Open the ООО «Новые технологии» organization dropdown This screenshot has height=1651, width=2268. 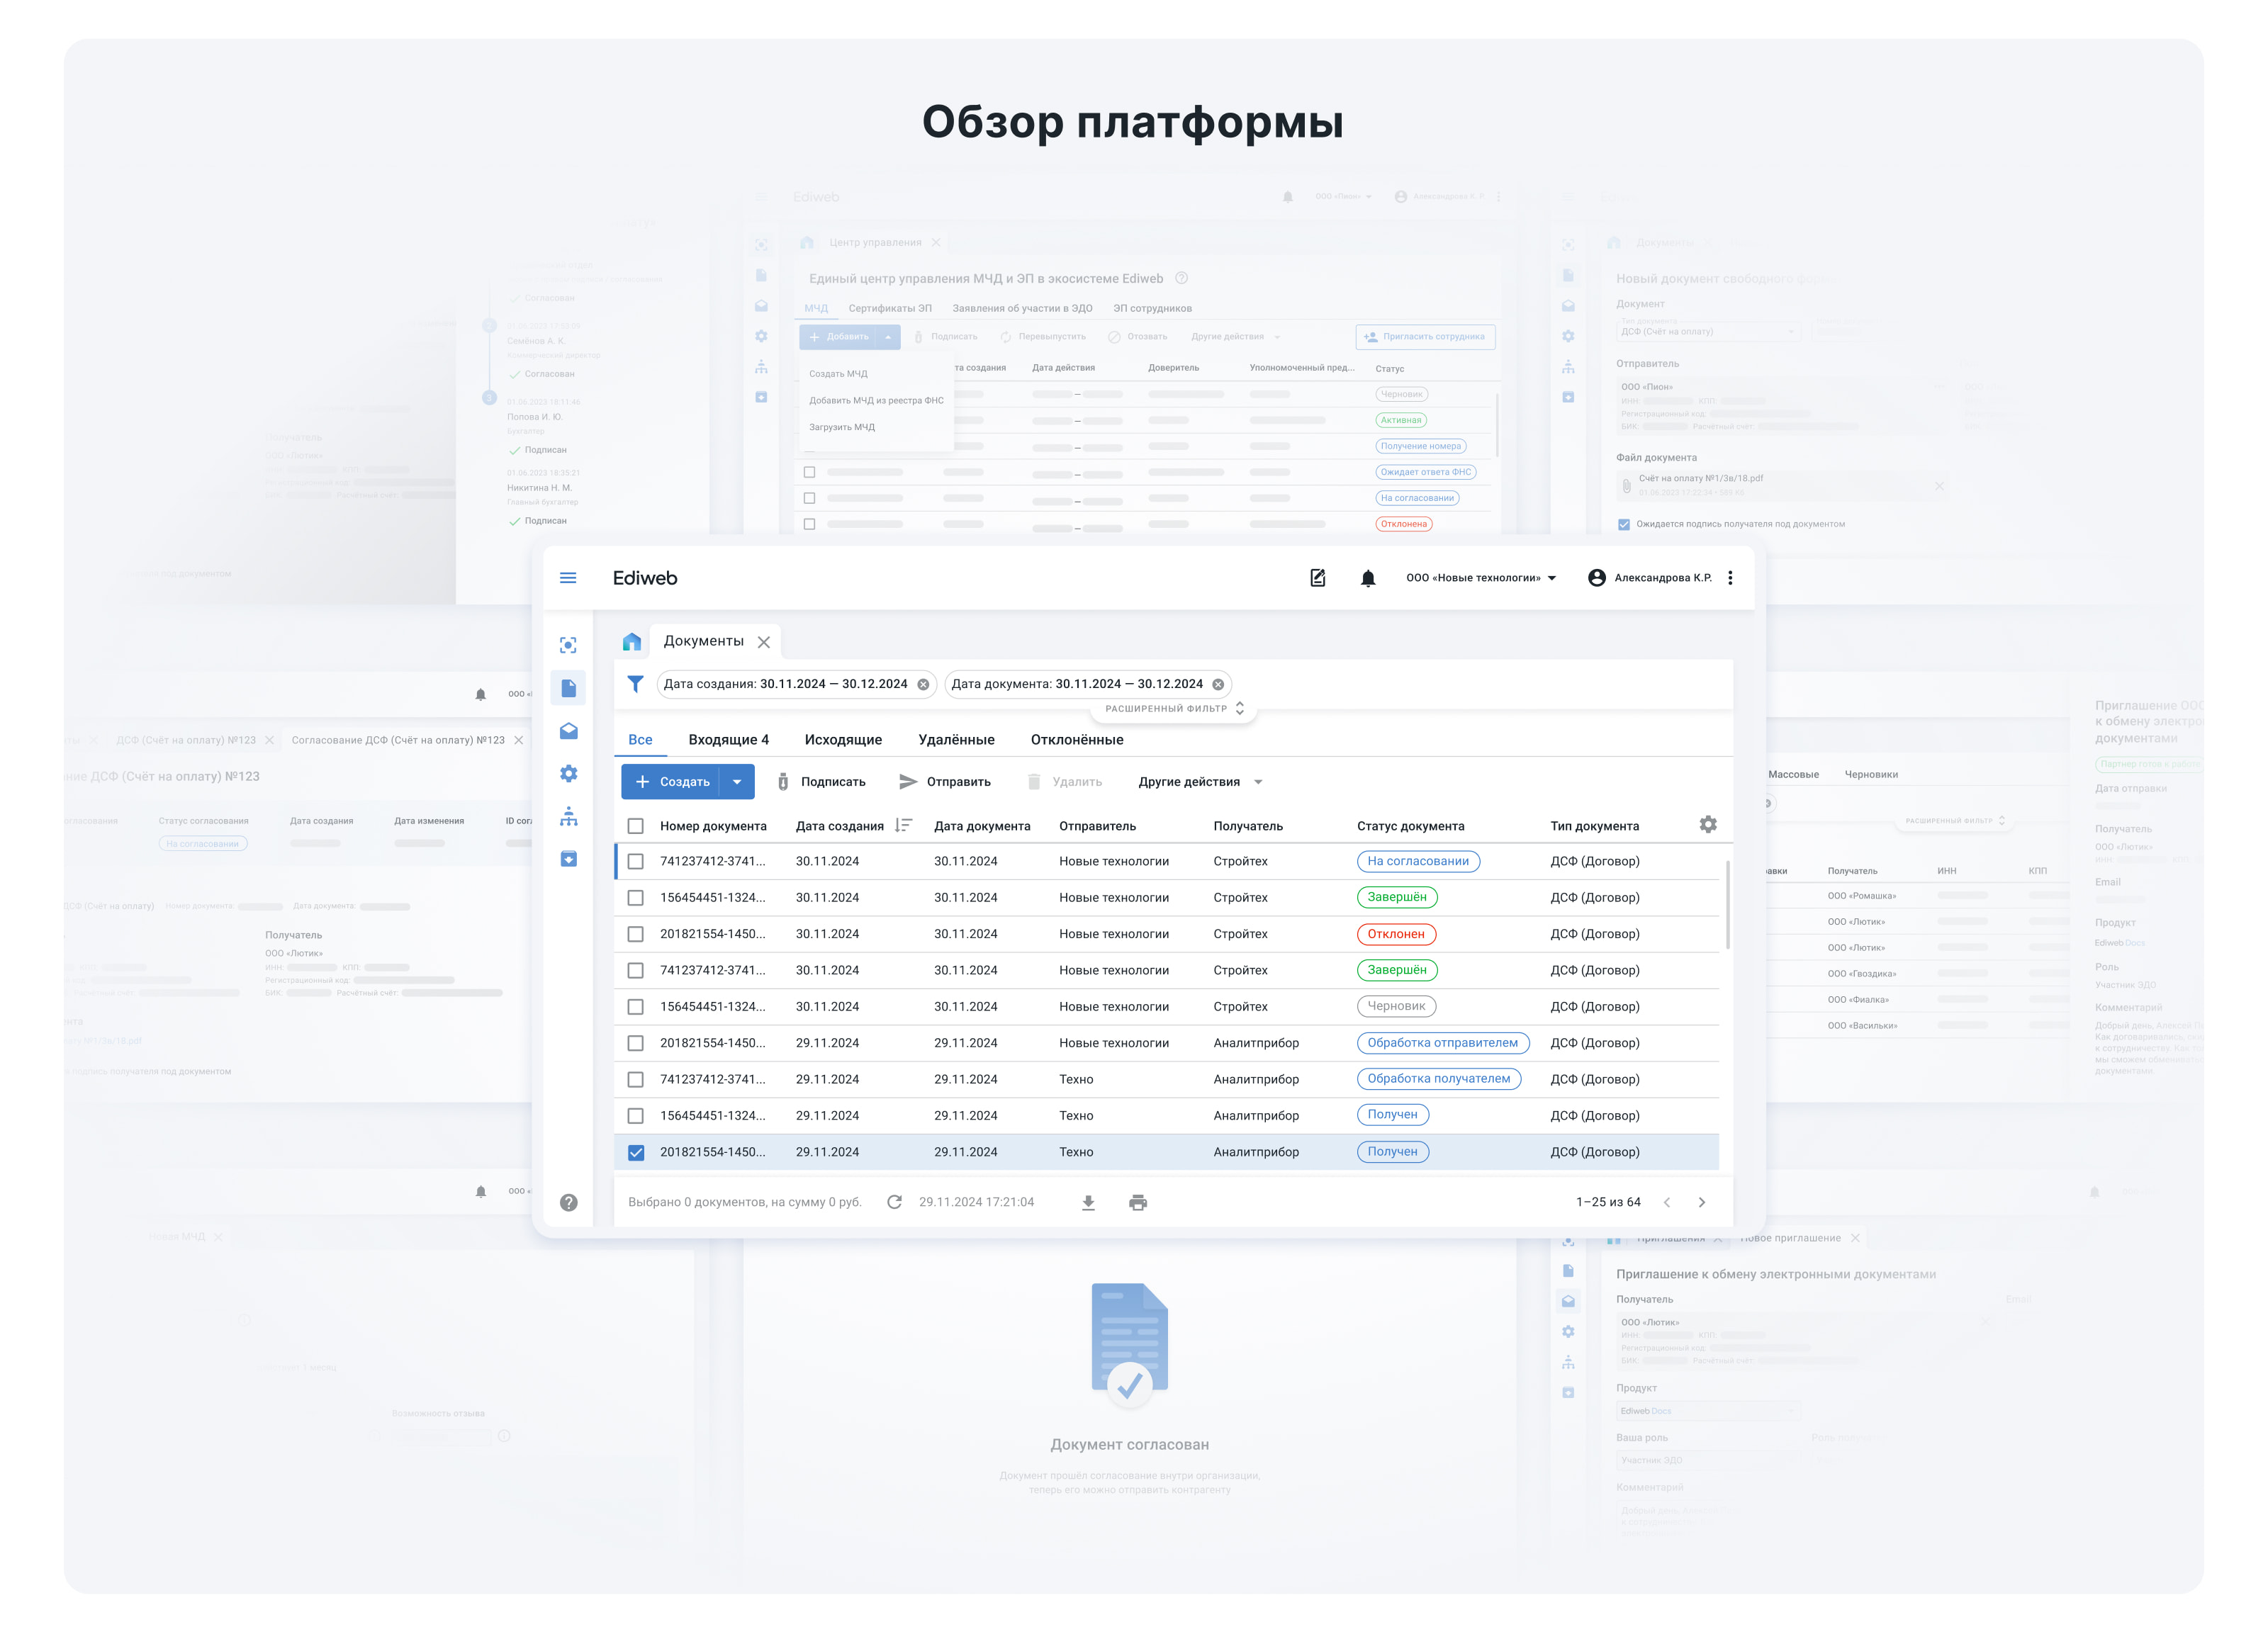coord(1481,578)
